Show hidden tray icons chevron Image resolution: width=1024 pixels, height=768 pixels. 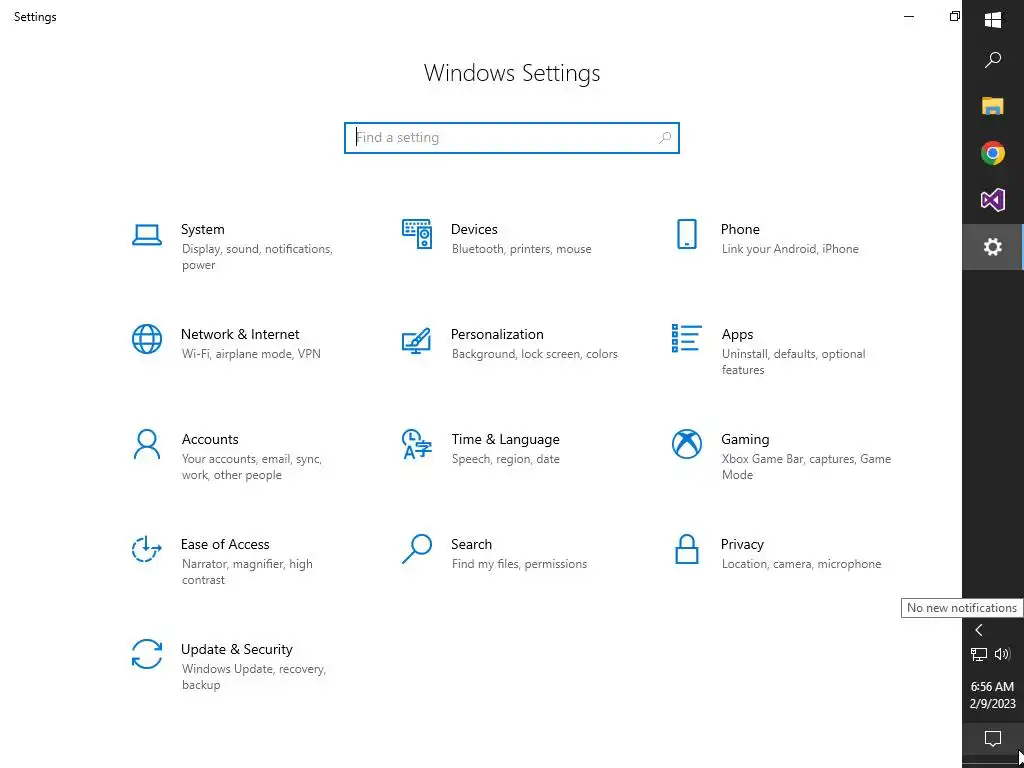[978, 630]
